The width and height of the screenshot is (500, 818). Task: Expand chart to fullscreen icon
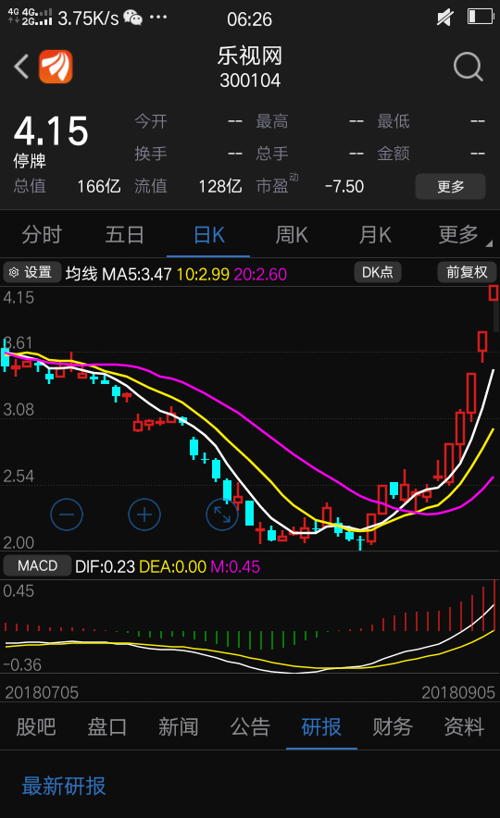click(222, 514)
